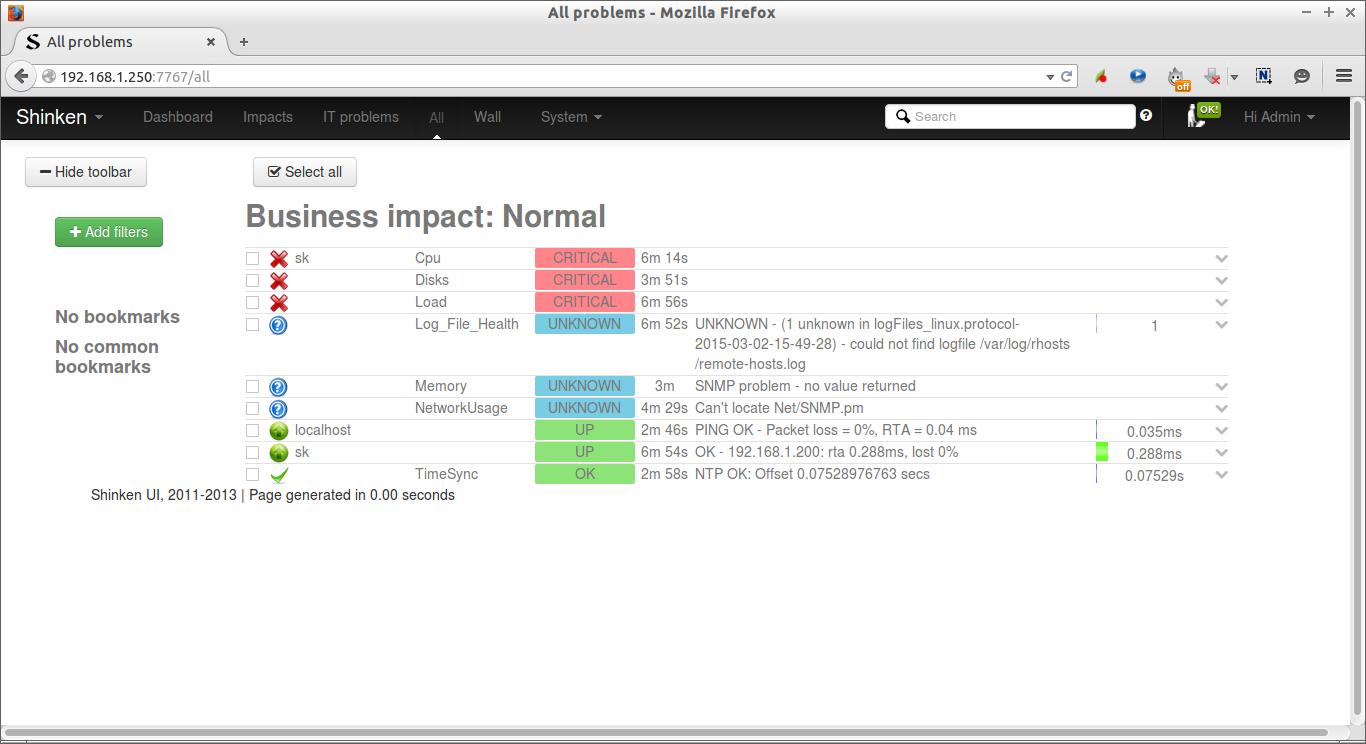This screenshot has width=1366, height=744.
Task: Click the red critical icon in the Load row
Action: click(x=279, y=303)
